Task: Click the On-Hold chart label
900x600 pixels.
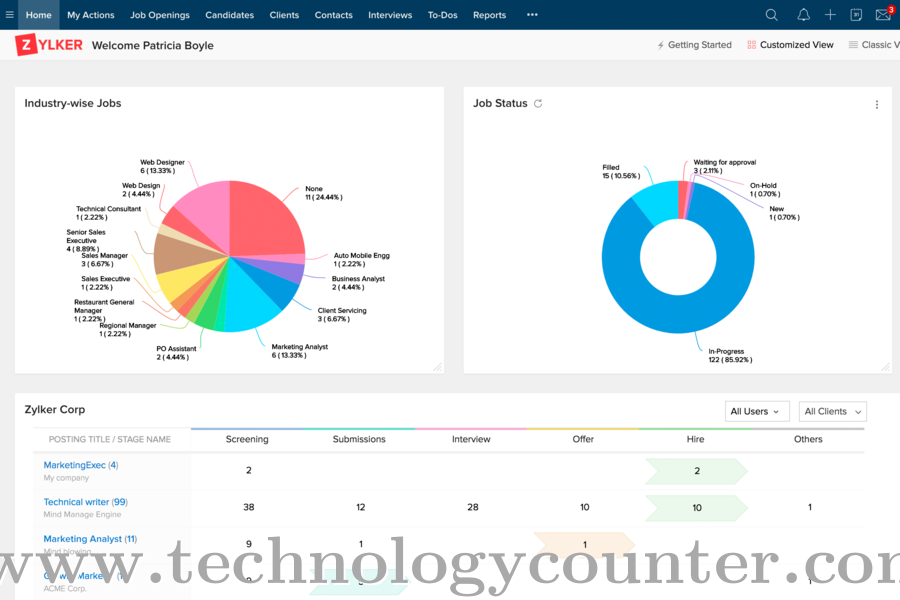Action: click(x=765, y=190)
